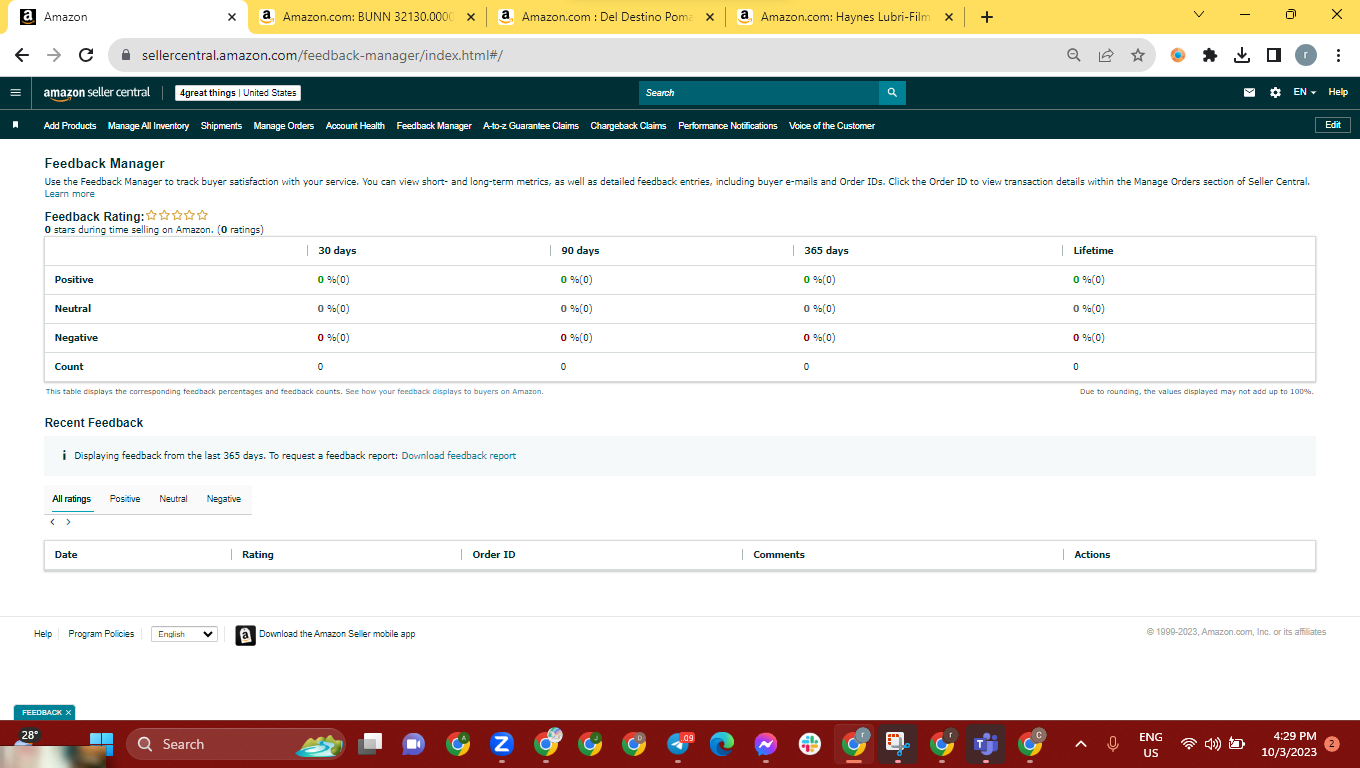
Task: Close the FEEDBACK tag at bottom left
Action: [68, 713]
